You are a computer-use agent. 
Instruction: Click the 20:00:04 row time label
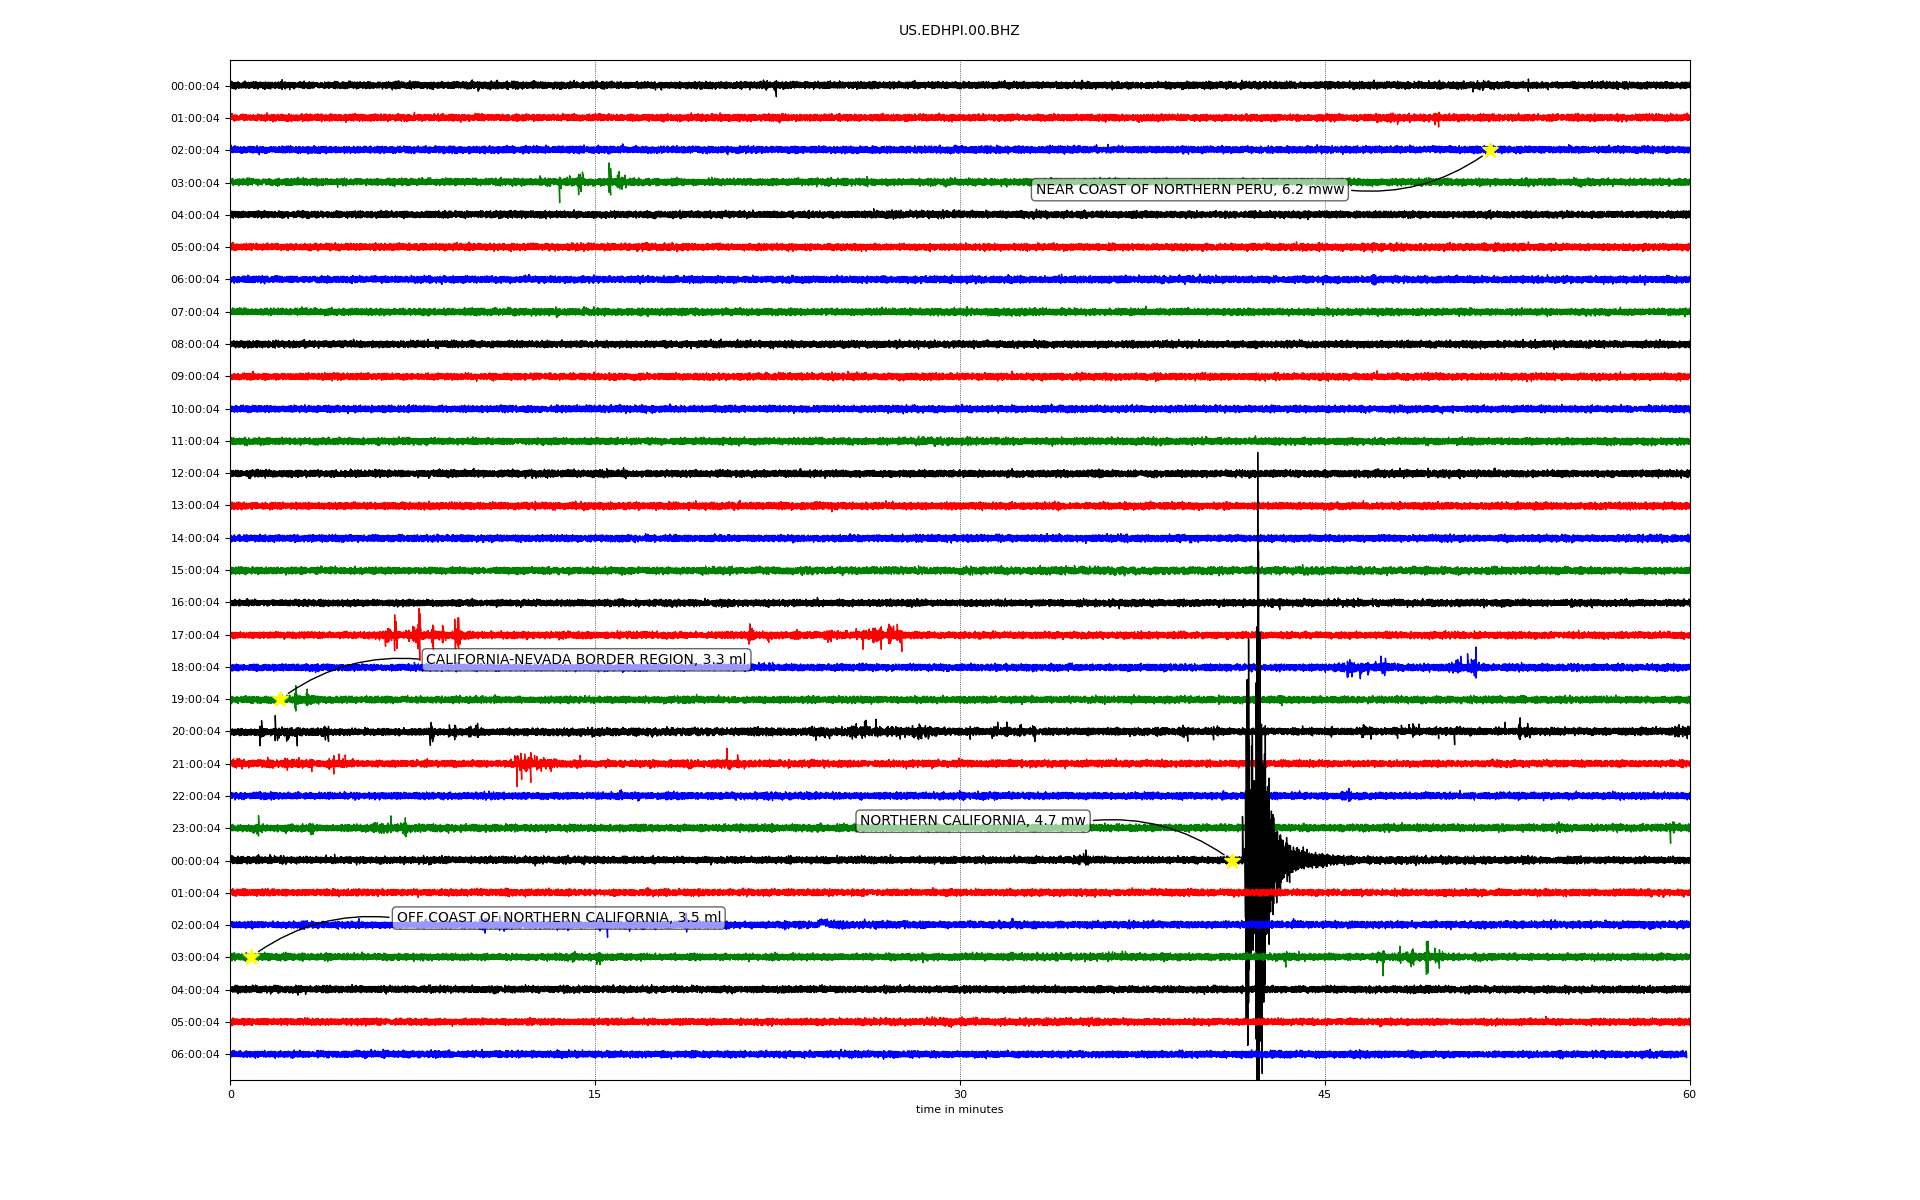click(195, 732)
